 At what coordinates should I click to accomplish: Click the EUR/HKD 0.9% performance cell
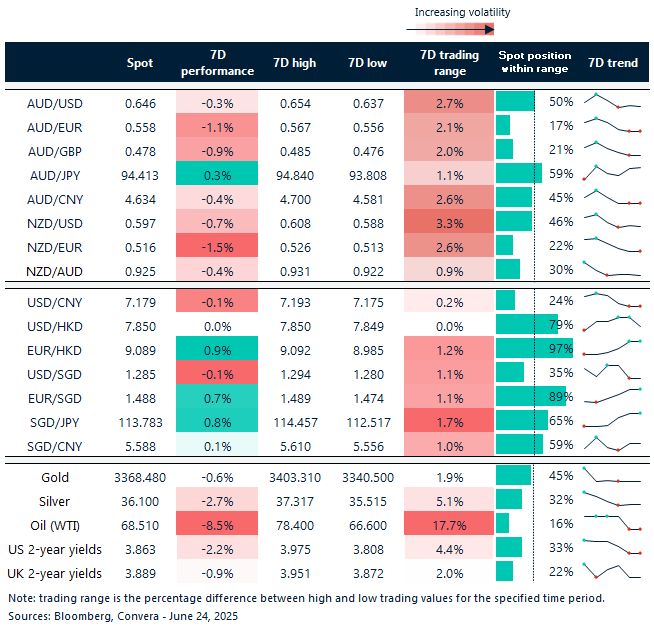pos(217,348)
